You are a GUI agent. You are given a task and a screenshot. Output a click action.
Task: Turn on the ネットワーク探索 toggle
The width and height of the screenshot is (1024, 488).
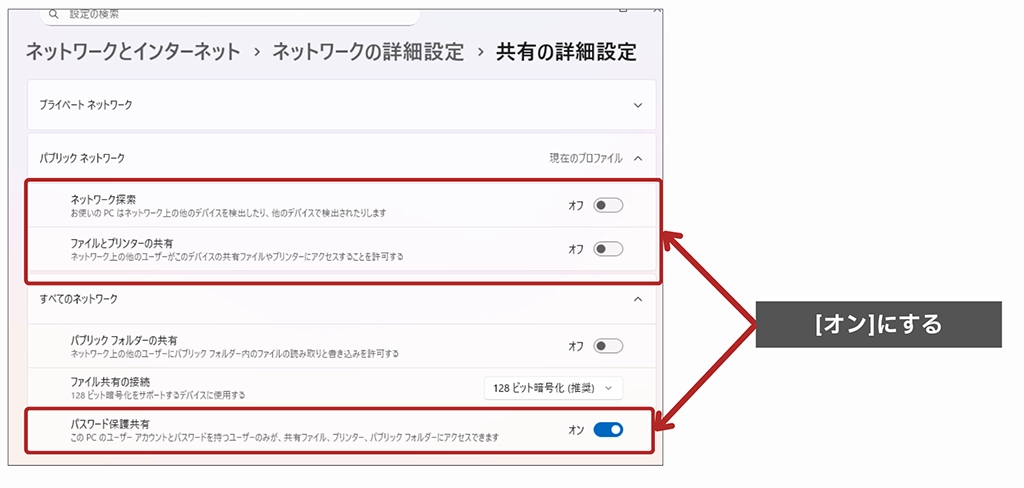coord(608,205)
